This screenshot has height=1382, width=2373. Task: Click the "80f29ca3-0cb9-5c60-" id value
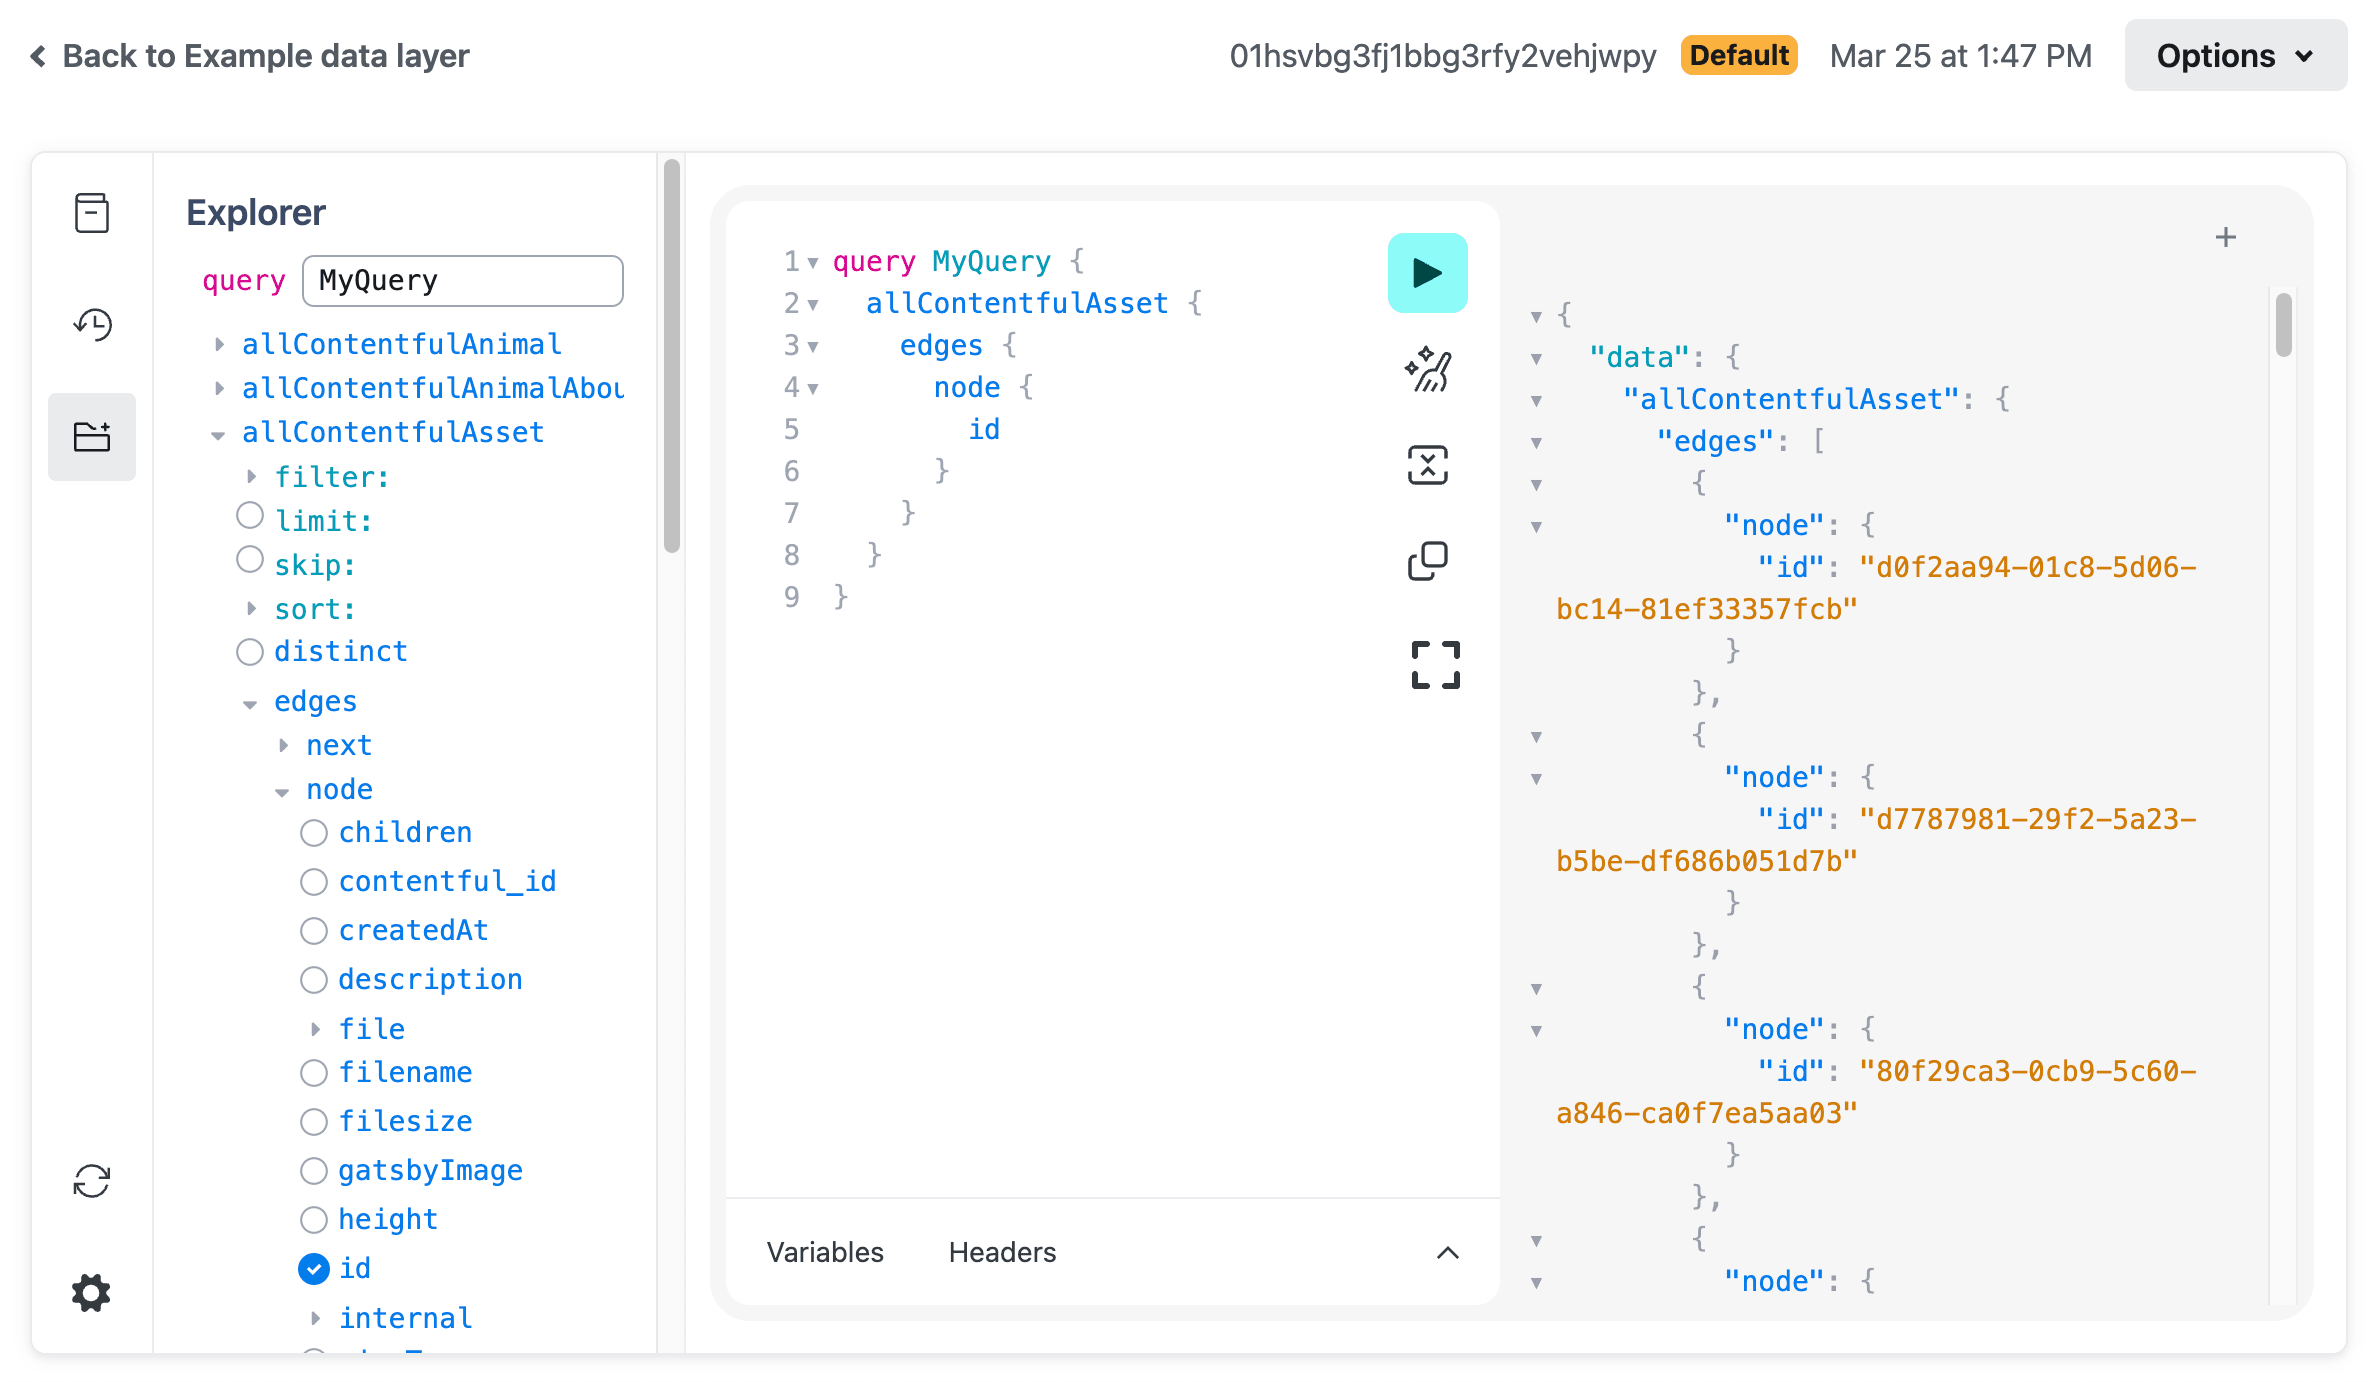[x=2027, y=1071]
